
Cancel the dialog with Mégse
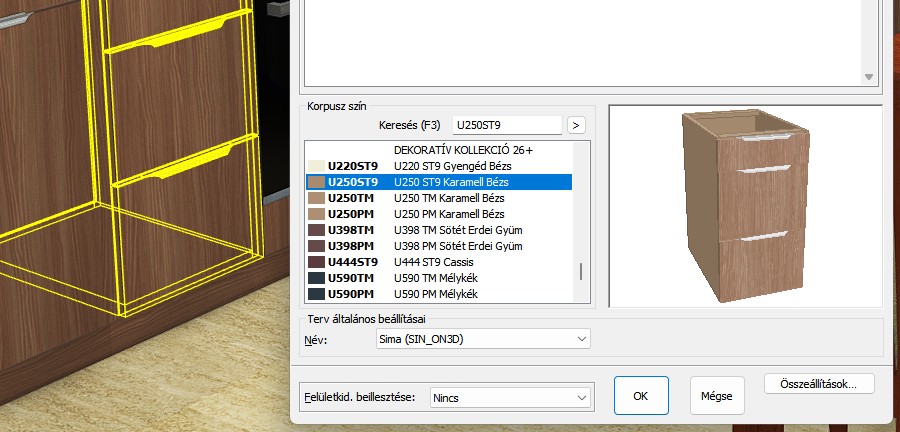click(717, 396)
